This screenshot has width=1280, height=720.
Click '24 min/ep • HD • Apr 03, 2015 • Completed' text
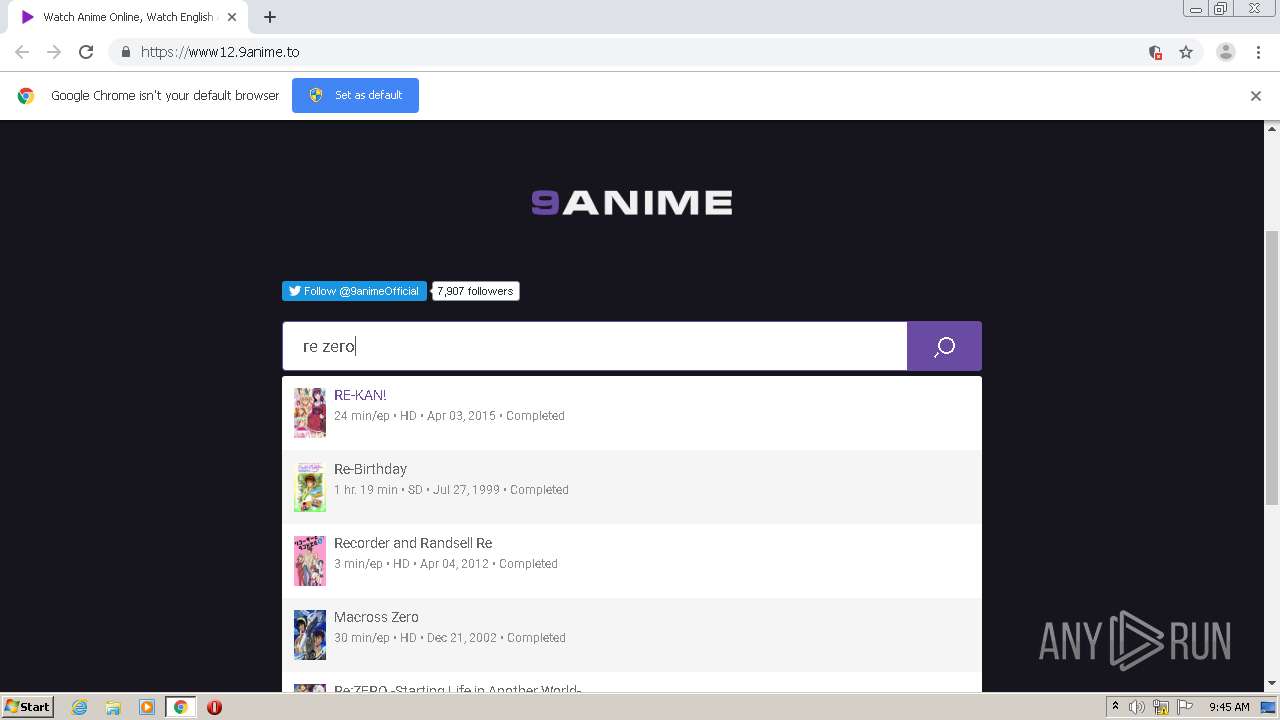(449, 416)
